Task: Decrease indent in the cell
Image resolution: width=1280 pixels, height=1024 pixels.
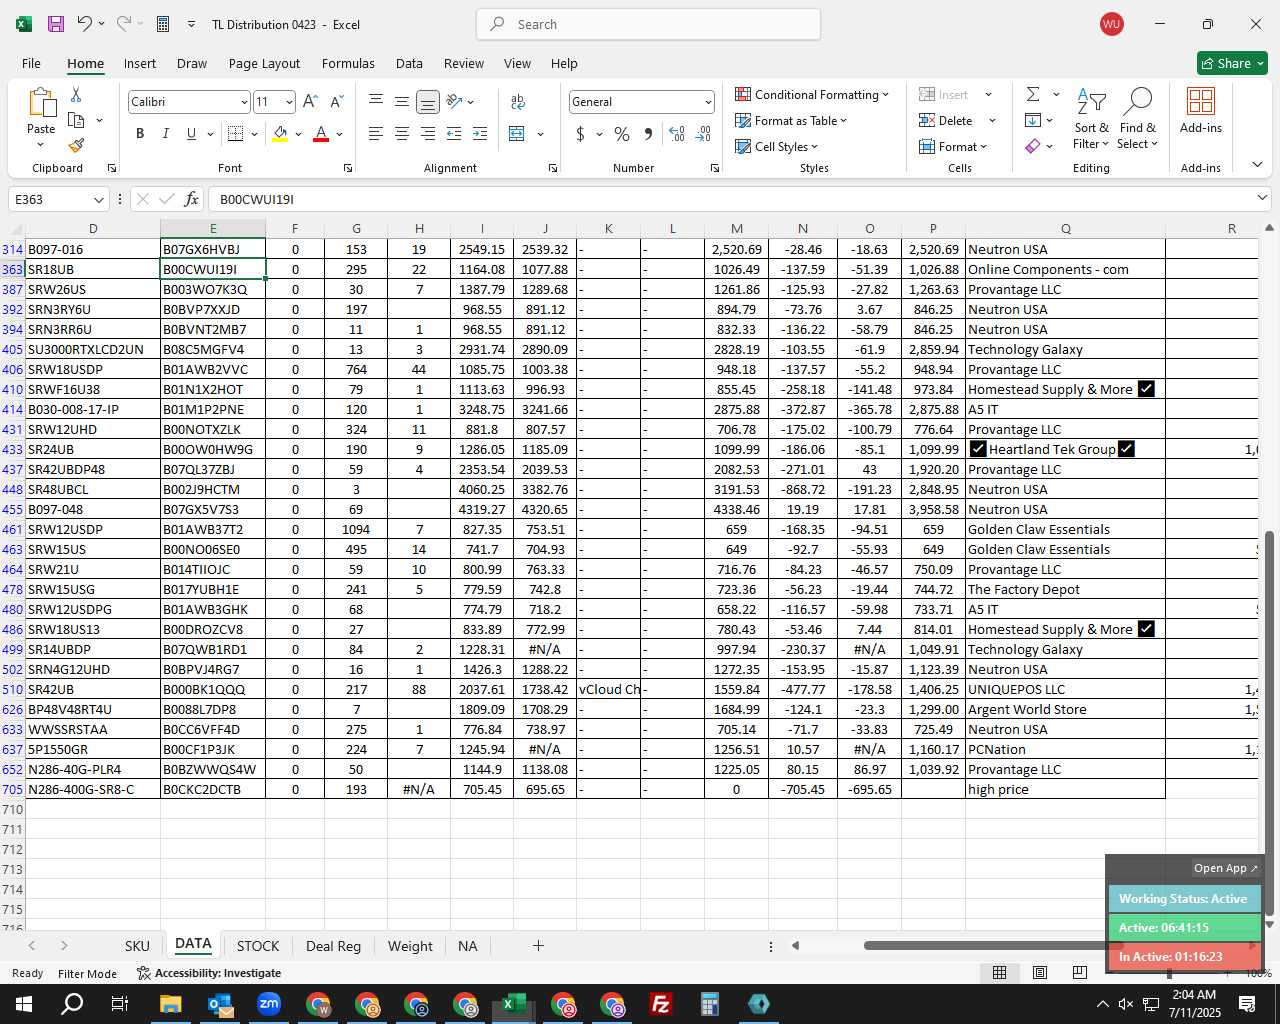Action: coord(454,133)
